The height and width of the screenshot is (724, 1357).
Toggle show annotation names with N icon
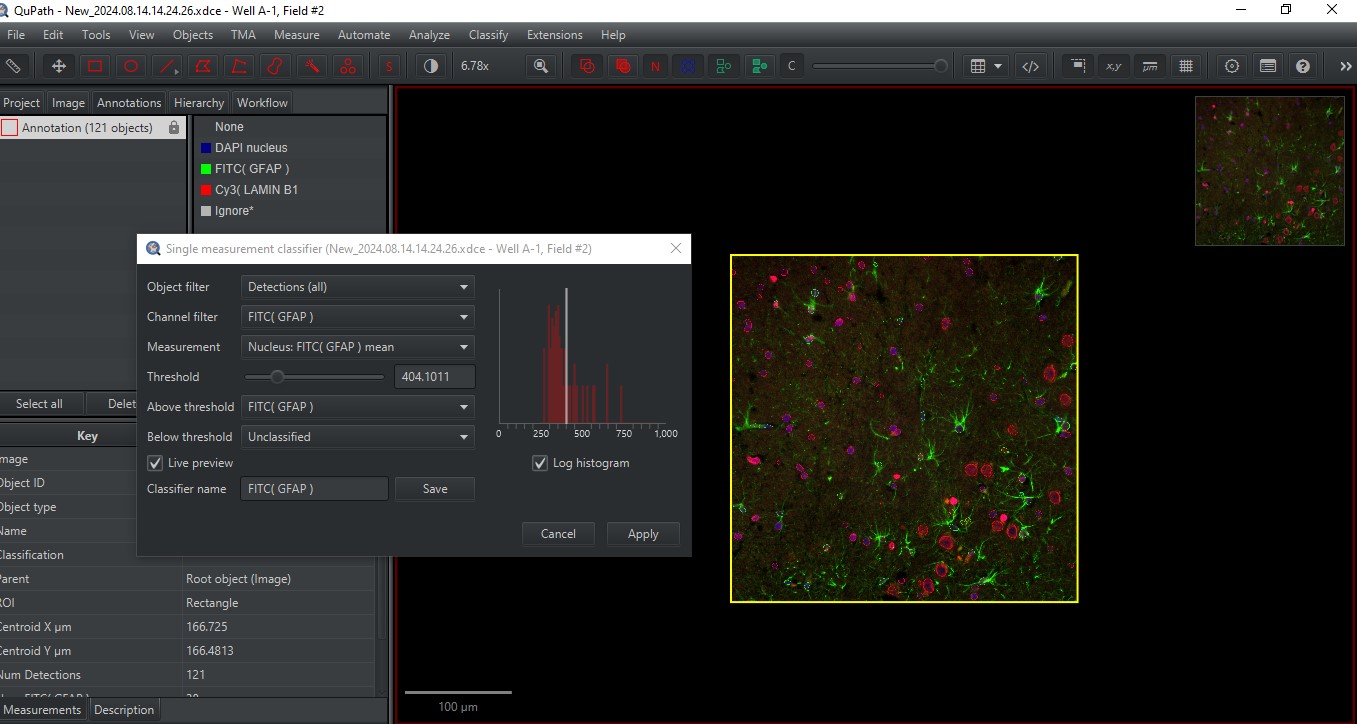click(x=656, y=65)
